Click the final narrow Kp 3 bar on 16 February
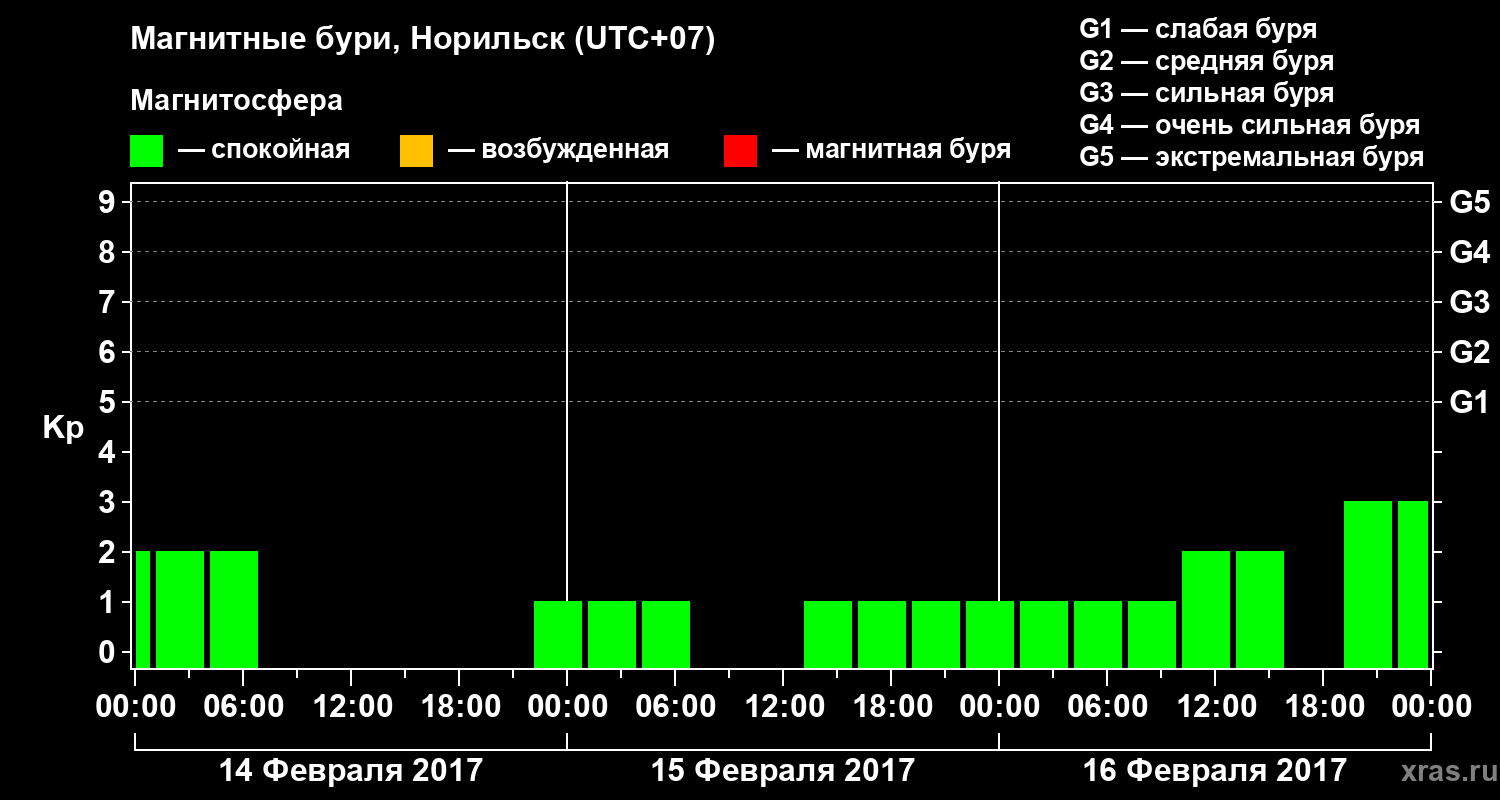 click(x=1413, y=584)
